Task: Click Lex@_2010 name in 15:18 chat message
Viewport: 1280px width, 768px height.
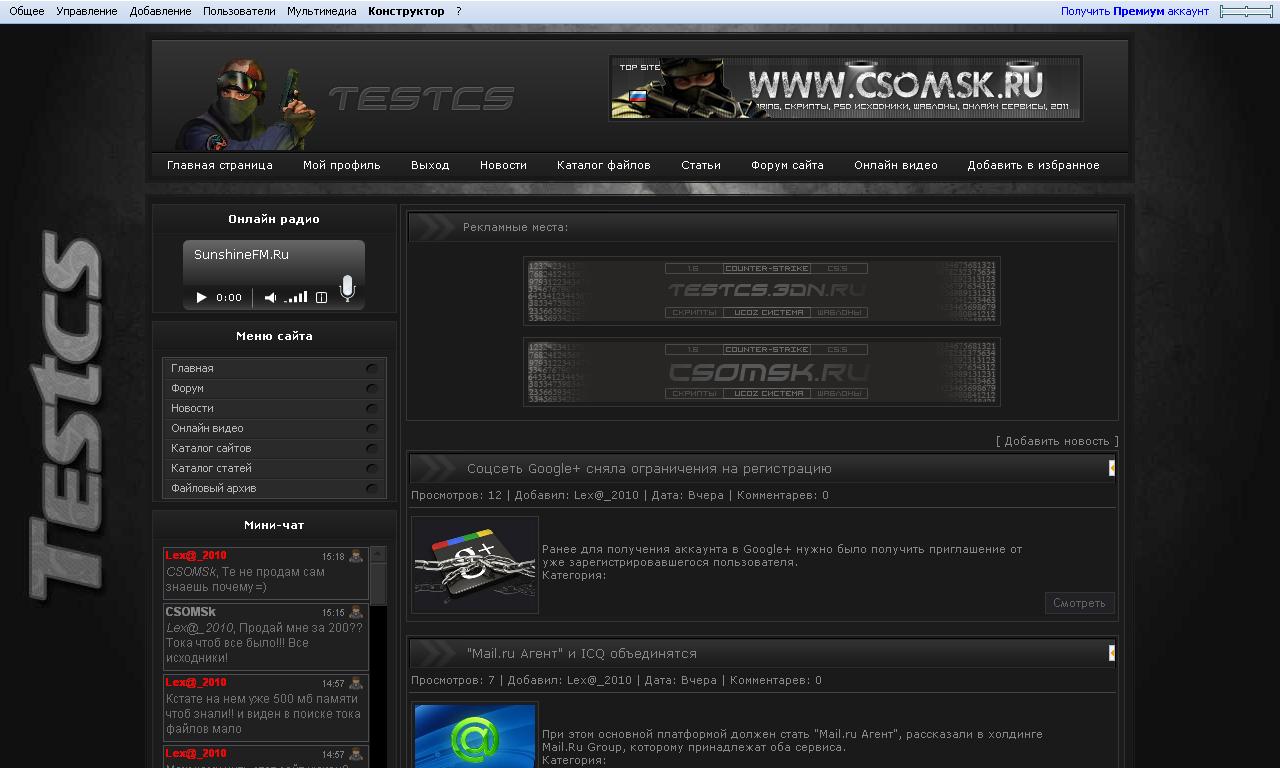Action: pos(196,555)
